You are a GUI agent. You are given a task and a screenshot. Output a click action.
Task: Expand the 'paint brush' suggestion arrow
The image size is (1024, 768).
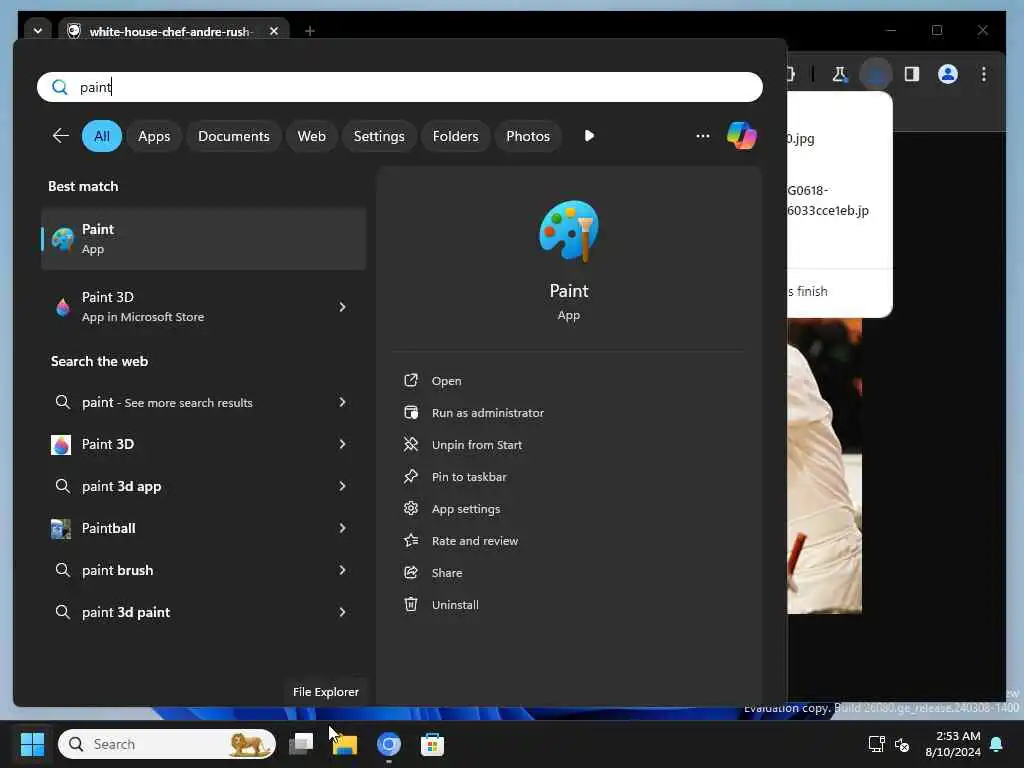342,570
